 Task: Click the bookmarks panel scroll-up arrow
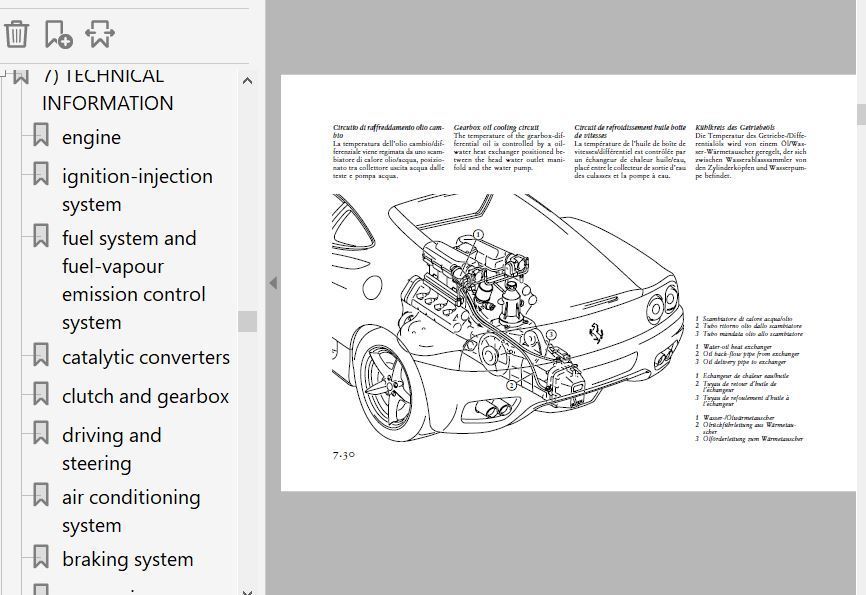(247, 81)
